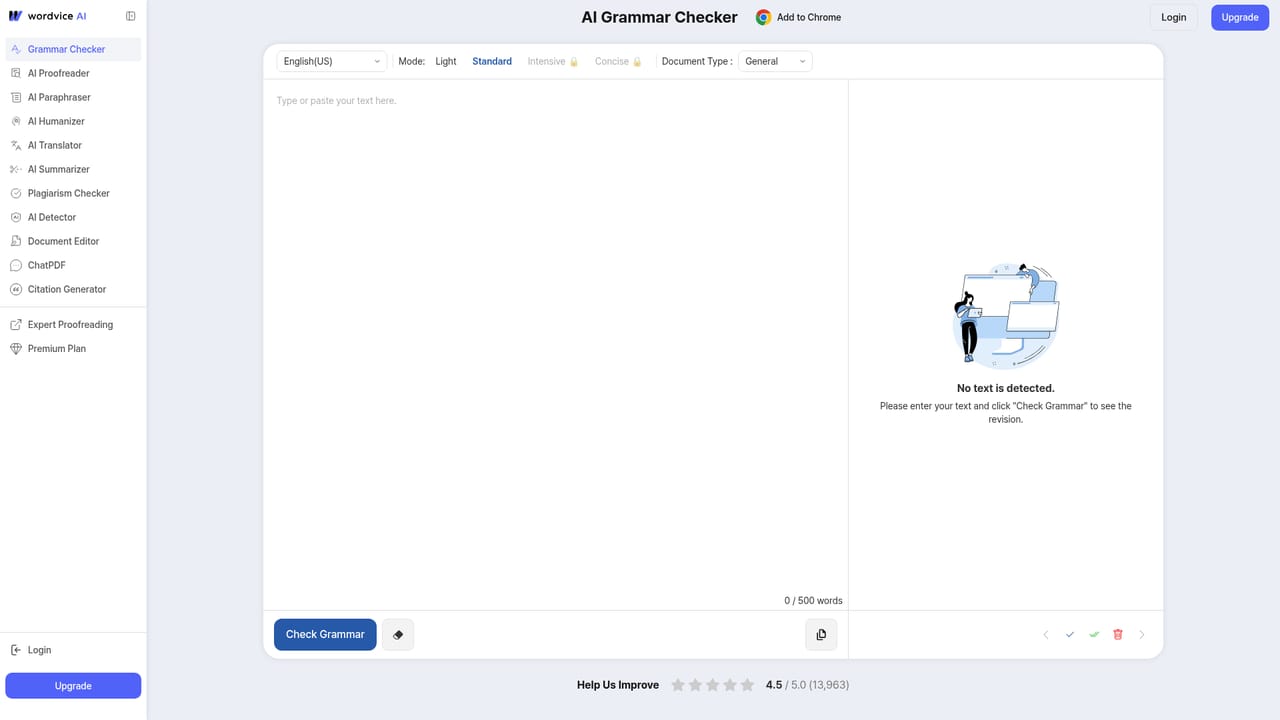Open Document Editor in the sidebar

(73, 241)
